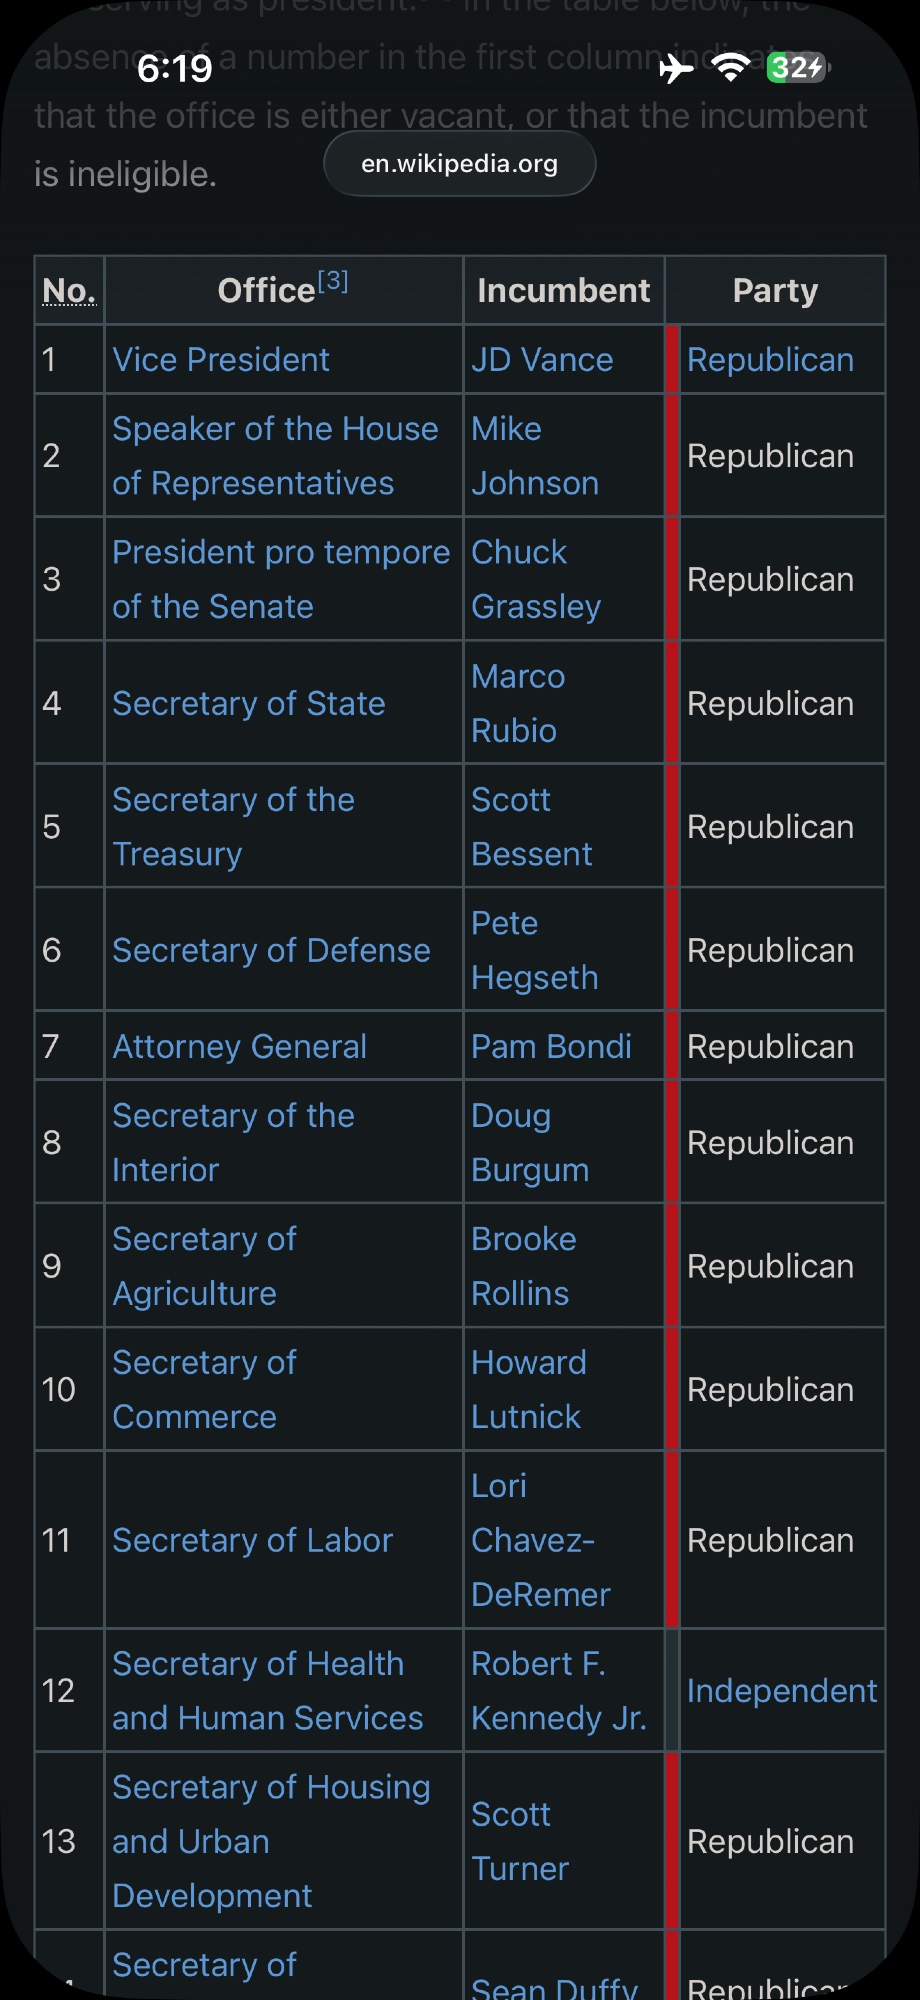This screenshot has height=2000, width=920.
Task: Open the reference [3] footnote link
Action: point(334,282)
